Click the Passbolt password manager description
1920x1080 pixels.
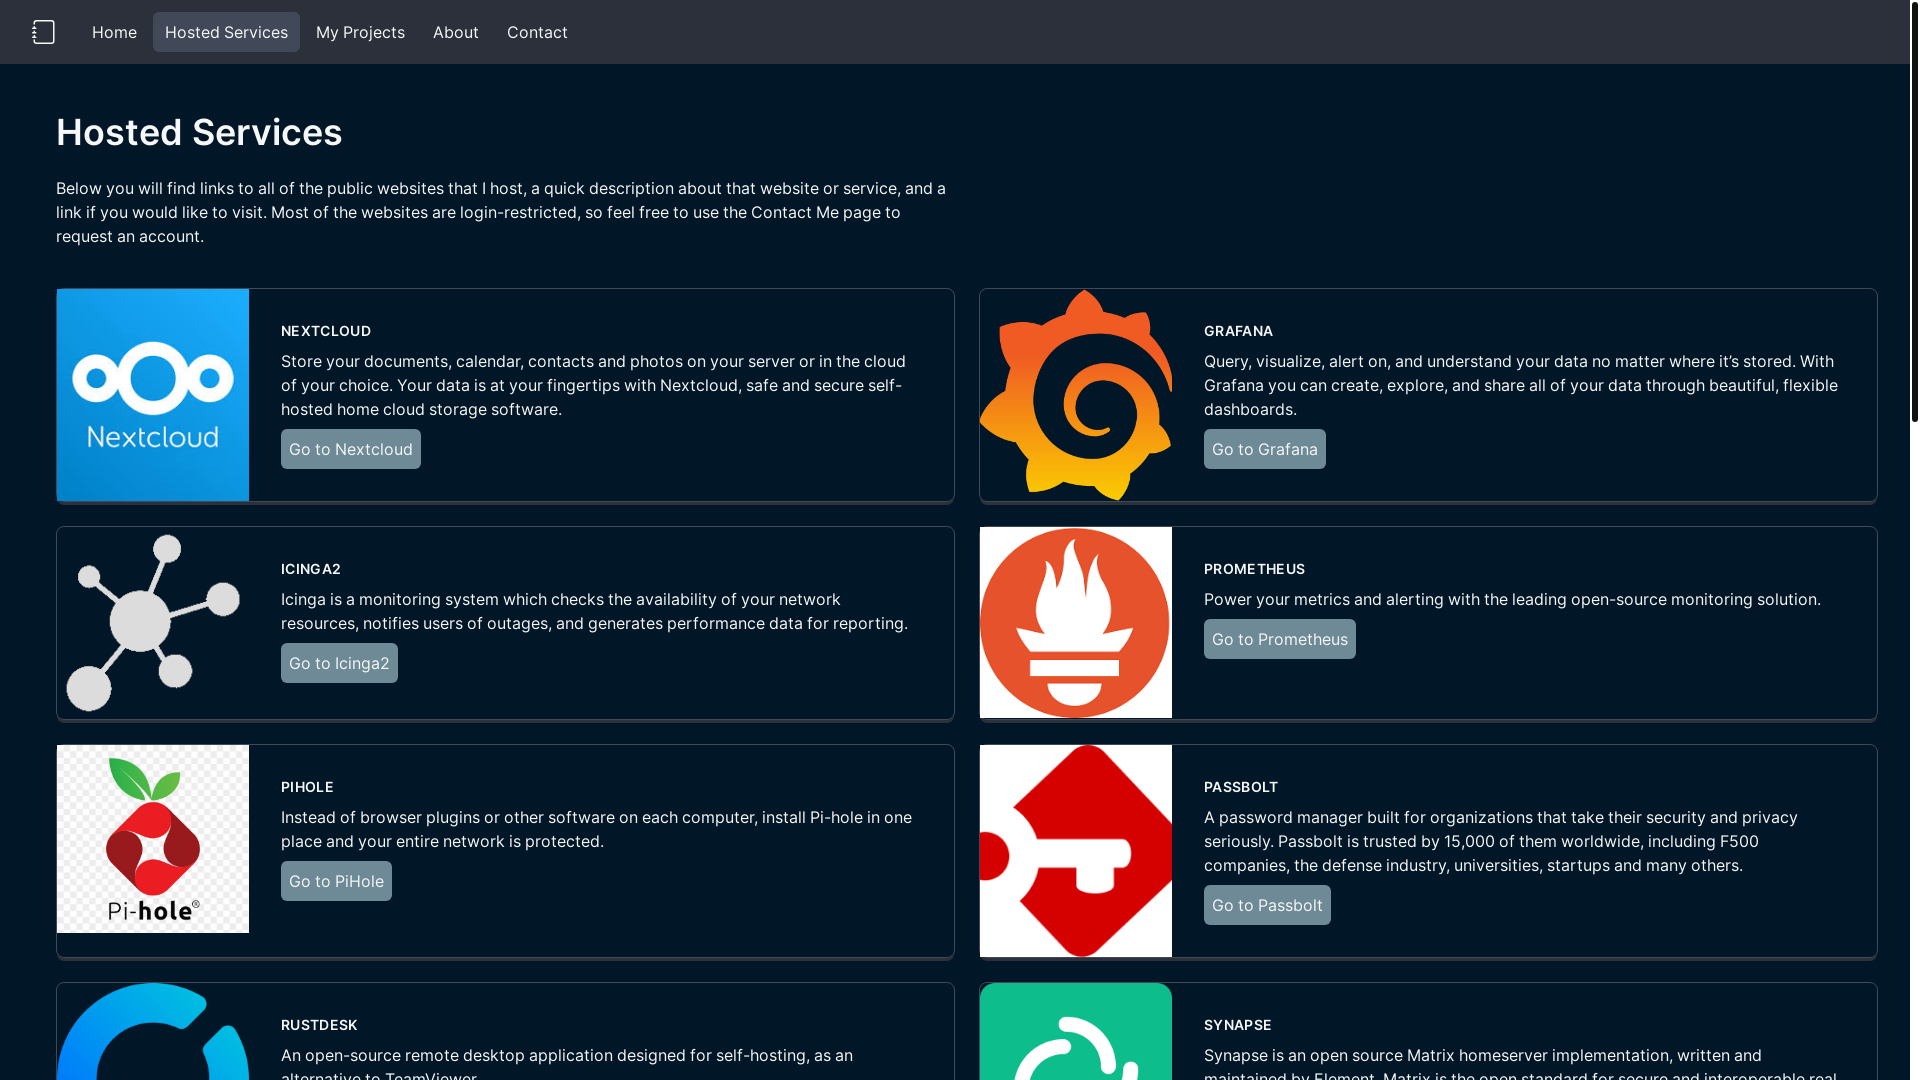(x=1501, y=841)
